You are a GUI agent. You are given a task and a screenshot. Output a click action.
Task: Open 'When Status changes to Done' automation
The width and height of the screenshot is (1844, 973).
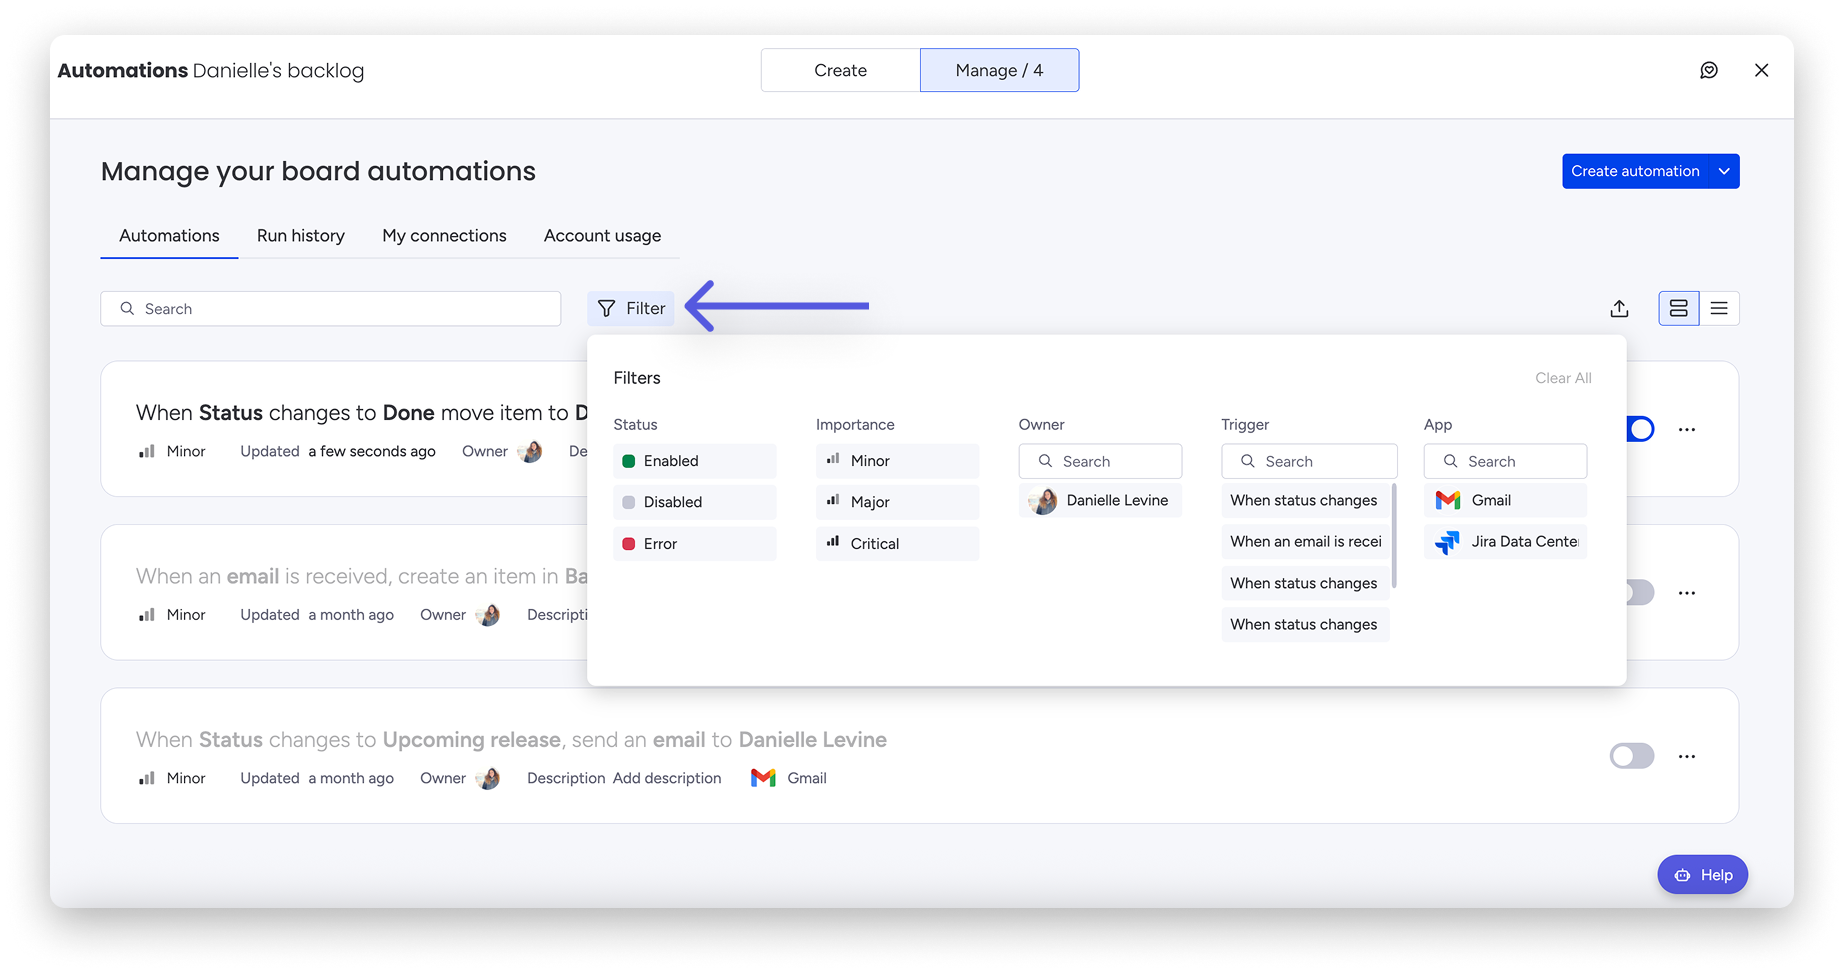[362, 413]
